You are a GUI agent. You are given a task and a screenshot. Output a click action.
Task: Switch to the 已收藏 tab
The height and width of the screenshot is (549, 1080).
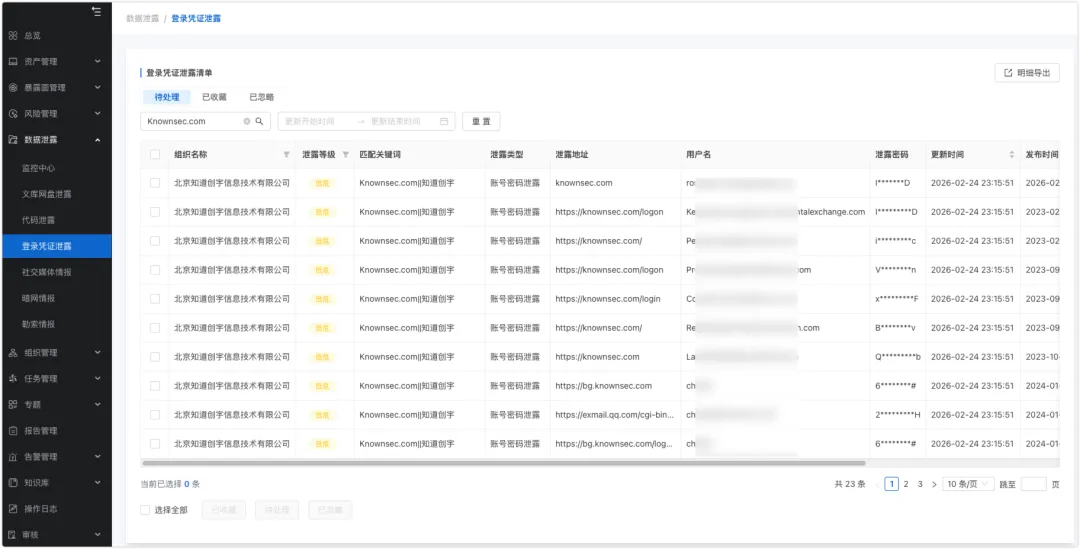(214, 97)
